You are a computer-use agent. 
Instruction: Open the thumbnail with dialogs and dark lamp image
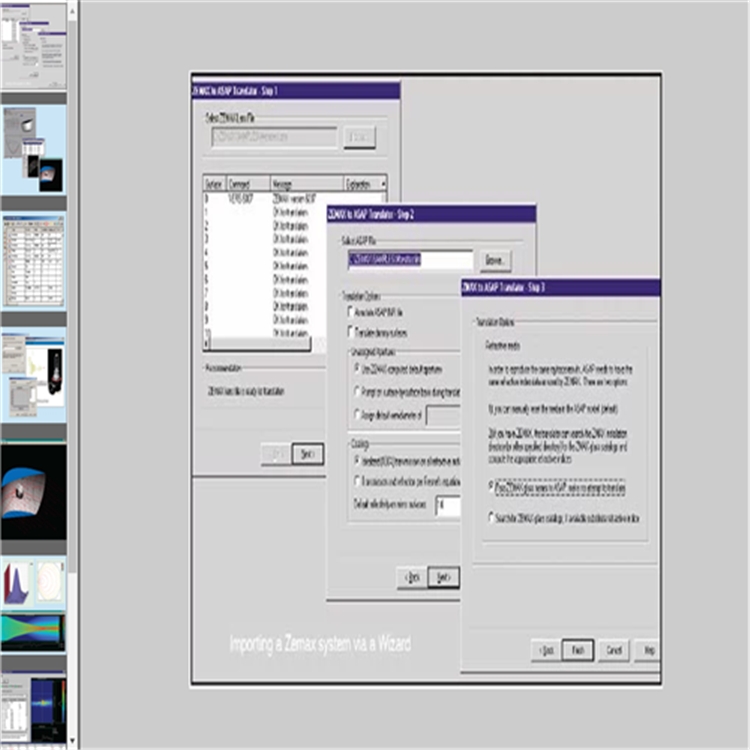33,375
